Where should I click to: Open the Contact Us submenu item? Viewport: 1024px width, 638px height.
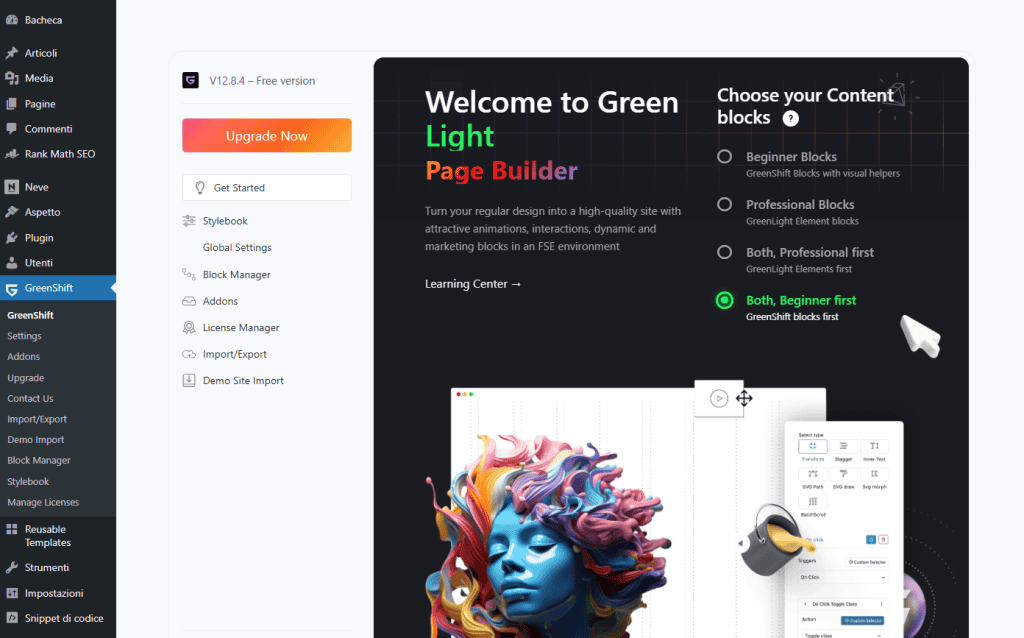click(x=30, y=398)
